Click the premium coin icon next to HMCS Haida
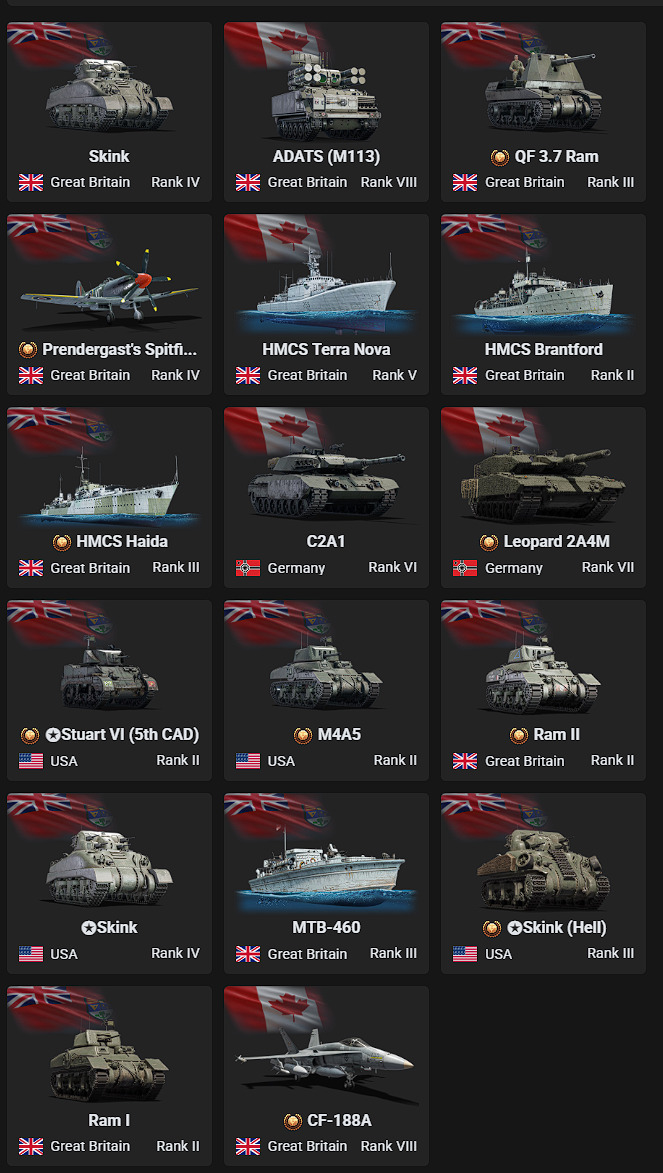Viewport: 663px width, 1173px height. coord(61,542)
